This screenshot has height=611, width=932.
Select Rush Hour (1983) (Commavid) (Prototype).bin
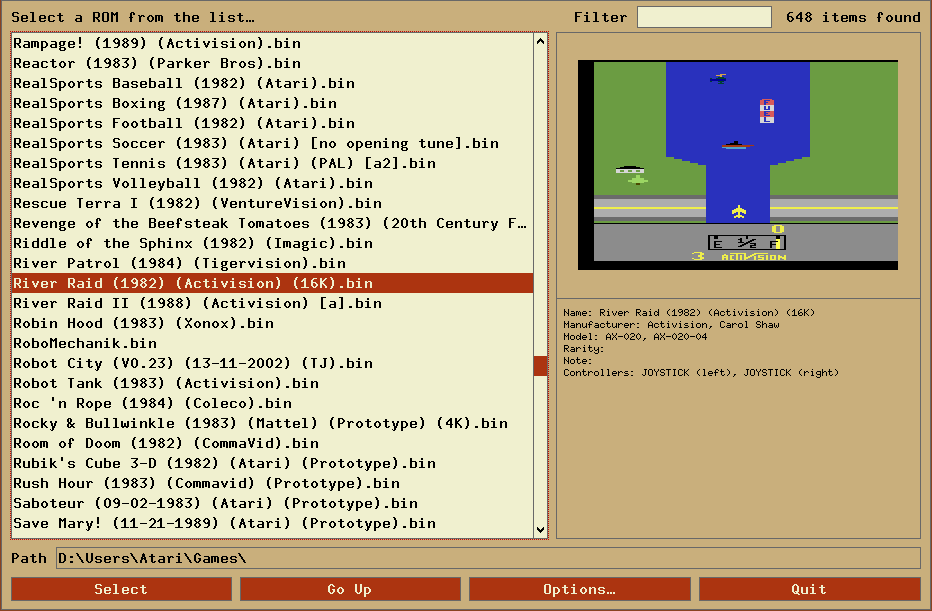pos(272,483)
